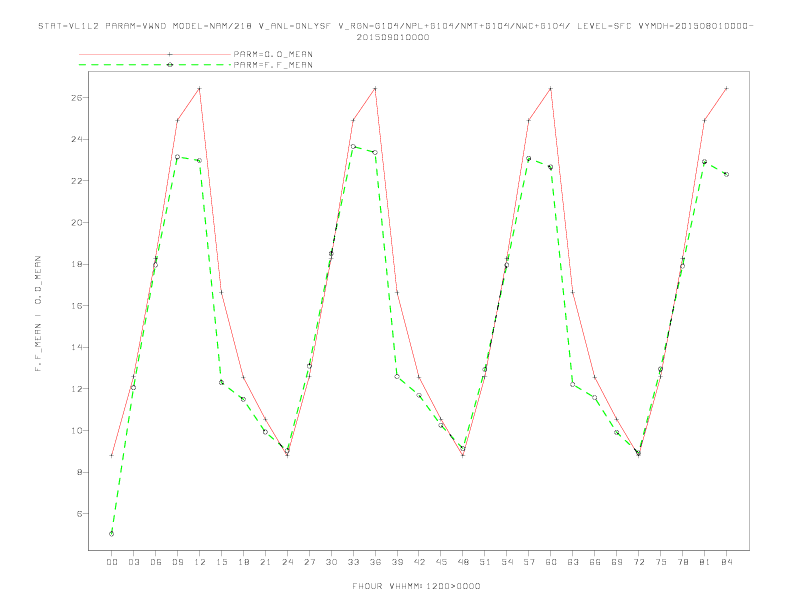
Task: Click the y-axis tick label 8
Action: (x=79, y=472)
